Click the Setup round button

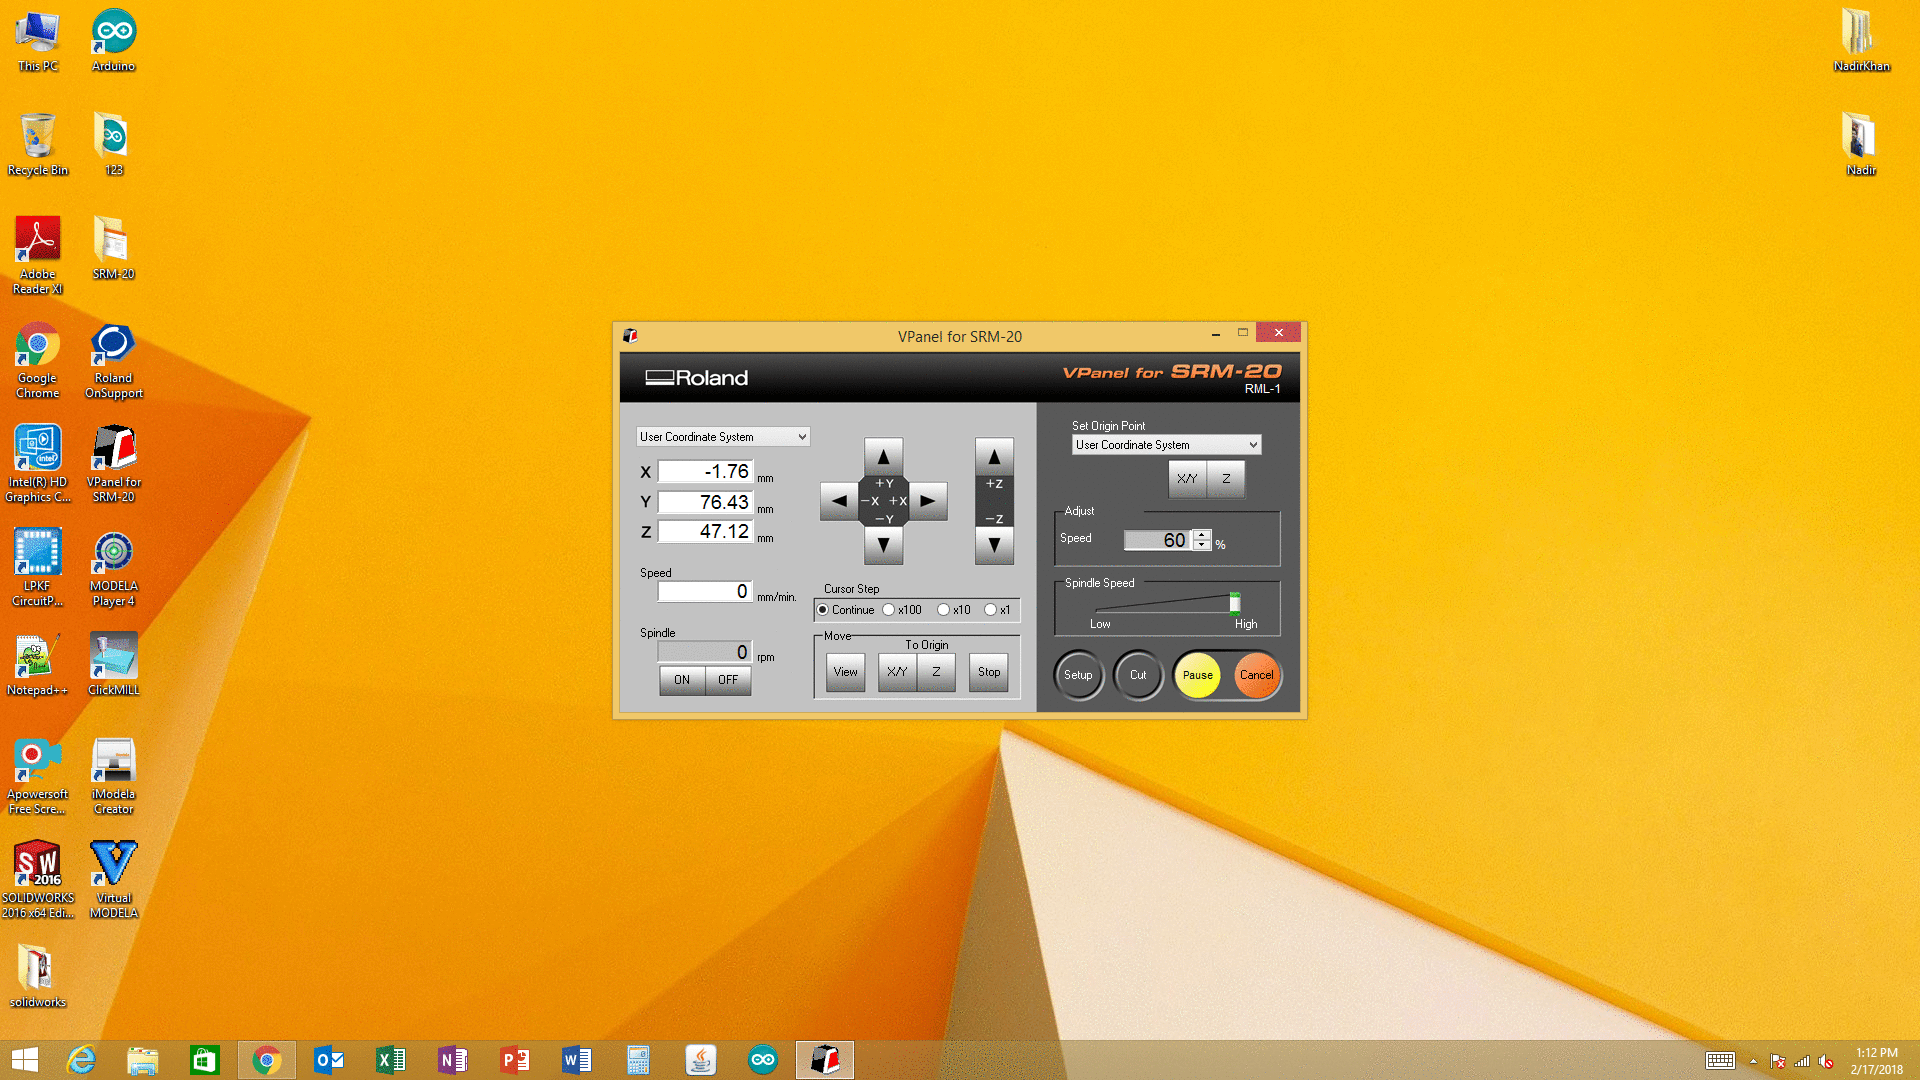click(1078, 675)
